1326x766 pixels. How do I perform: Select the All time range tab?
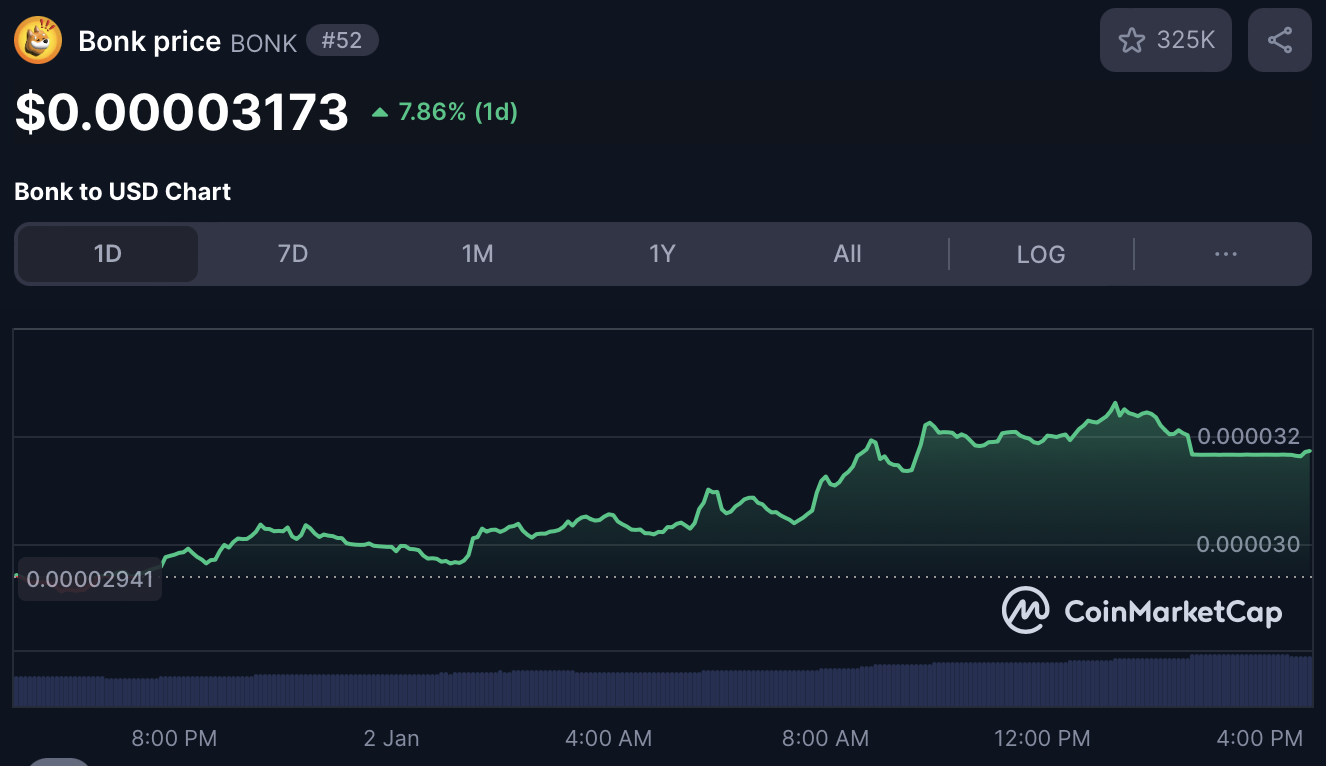847,254
